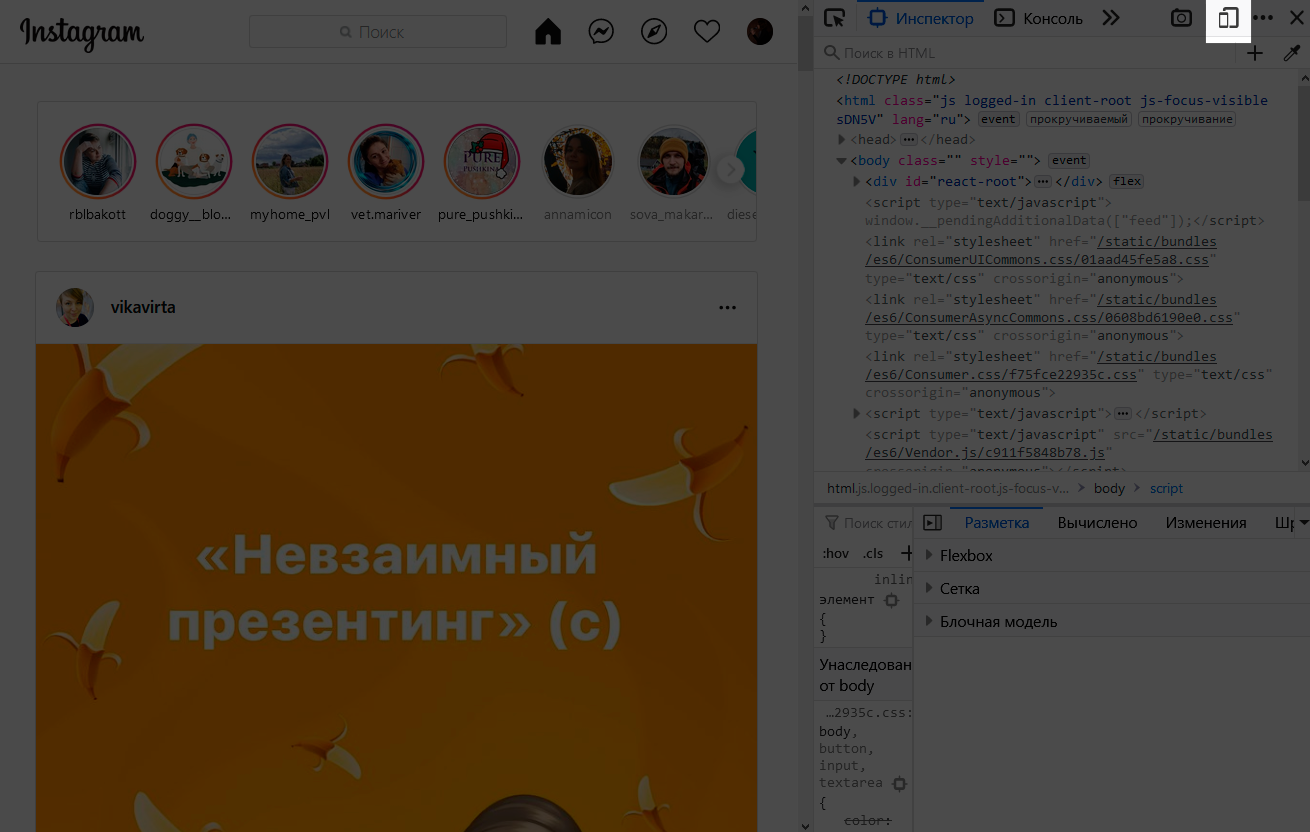
Task: Open the sidebar tabs overflow dropdown arrow
Action: pyautogui.click(x=1303, y=523)
